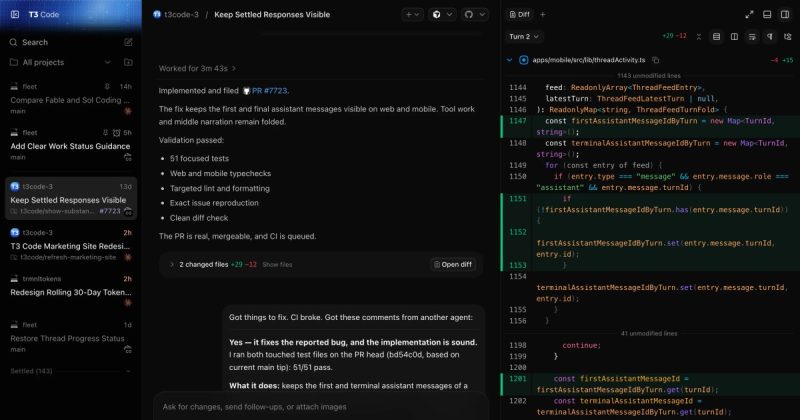800x420 pixels.
Task: Open the Compare Fable and Sol Coding thread
Action: [70, 100]
